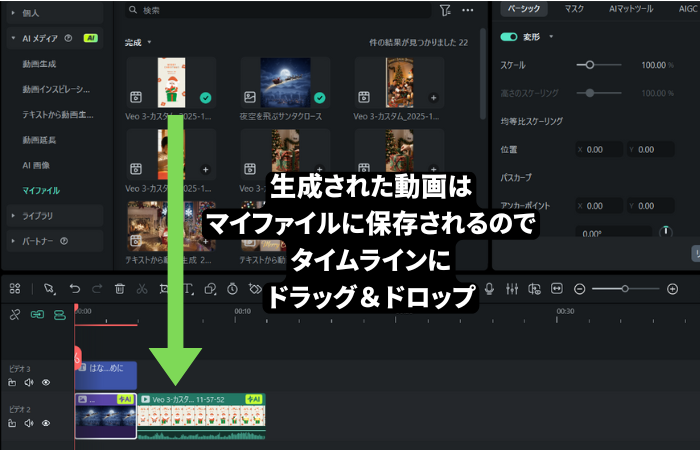Adjust the timeline zoom slider handle
Viewport: 700px width, 450px height.
point(625,289)
